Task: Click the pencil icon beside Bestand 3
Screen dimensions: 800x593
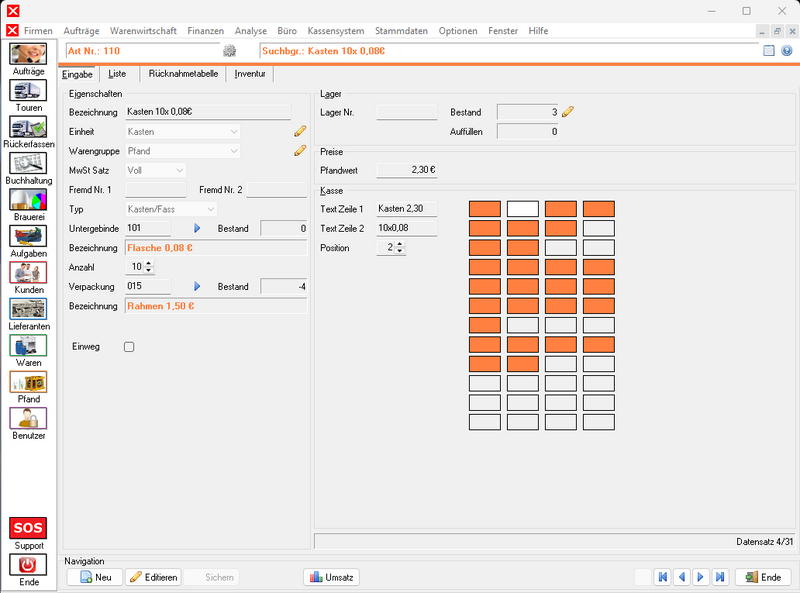Action: [x=568, y=112]
